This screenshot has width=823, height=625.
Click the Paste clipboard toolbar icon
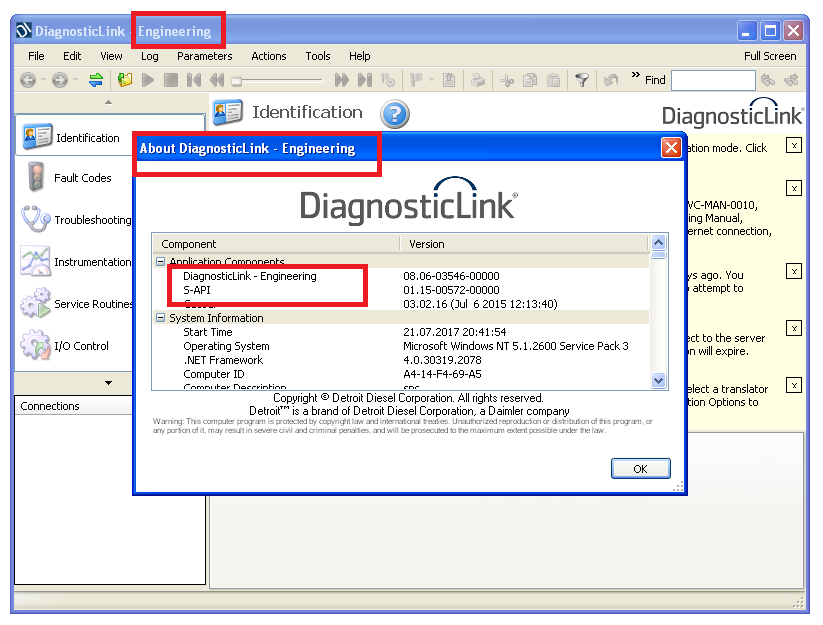[553, 80]
